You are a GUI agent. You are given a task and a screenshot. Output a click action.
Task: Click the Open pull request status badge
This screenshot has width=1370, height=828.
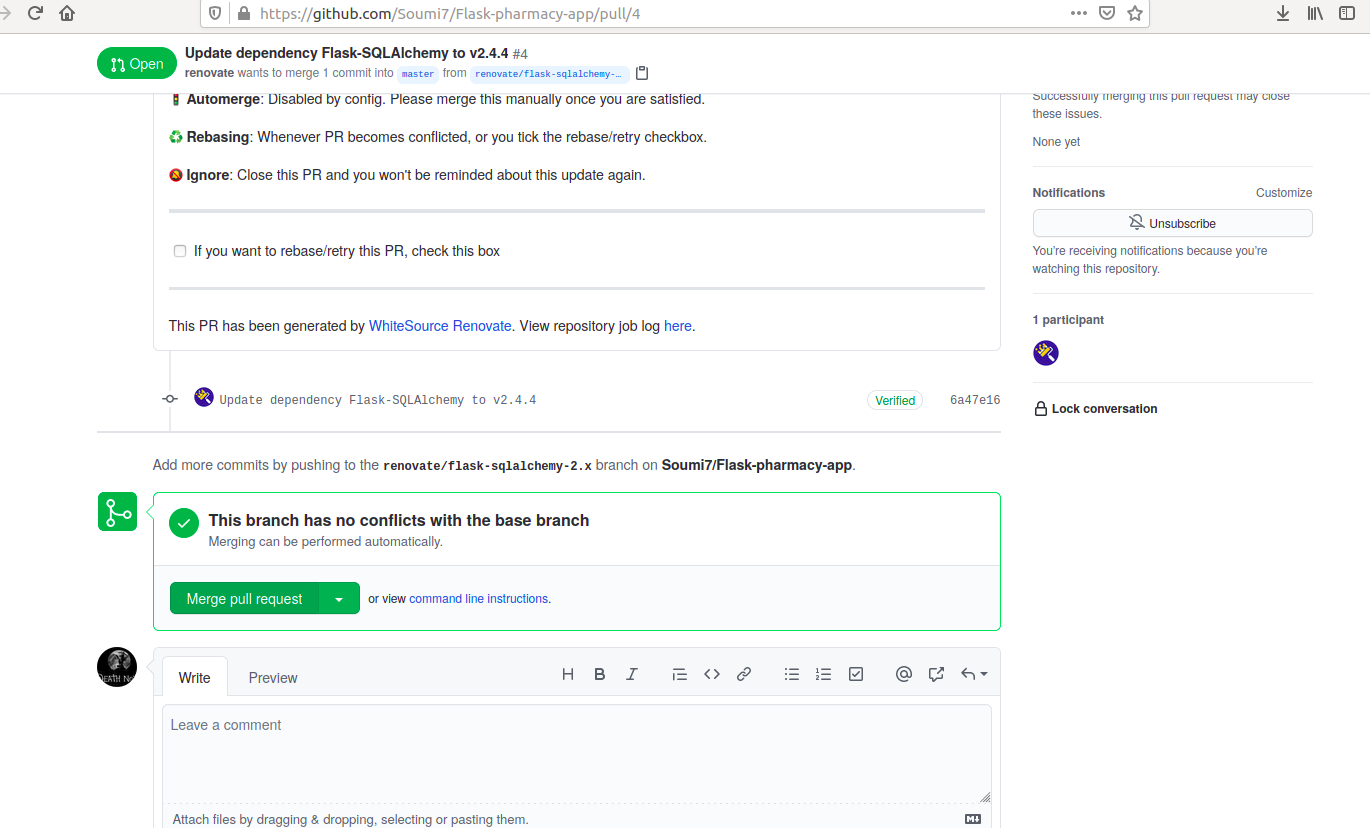(137, 64)
